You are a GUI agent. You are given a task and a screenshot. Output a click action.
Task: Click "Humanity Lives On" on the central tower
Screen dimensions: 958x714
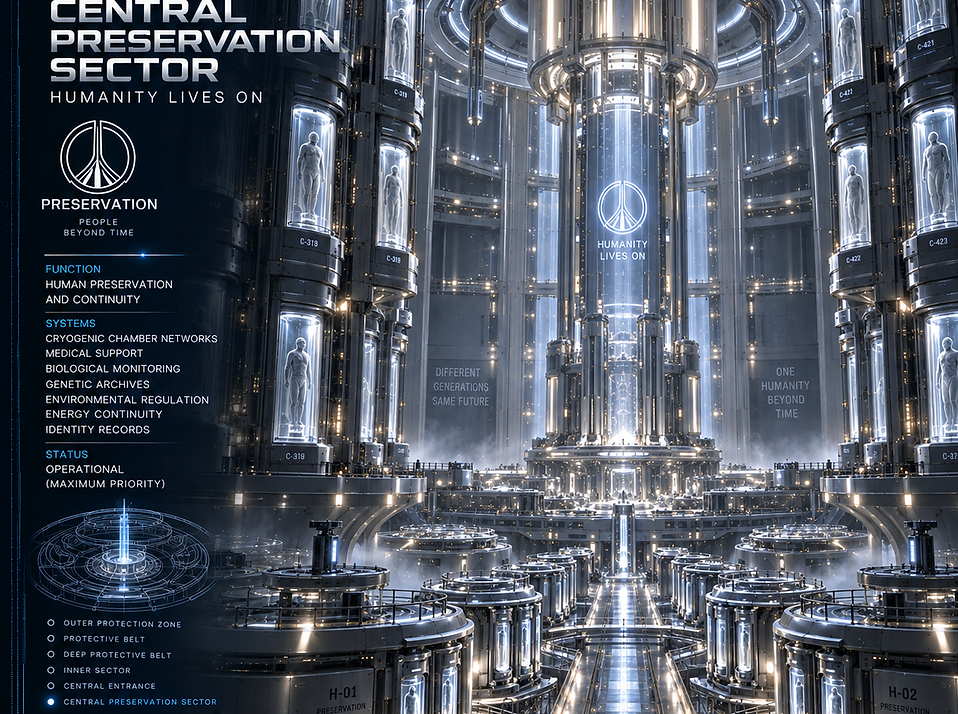coord(622,250)
